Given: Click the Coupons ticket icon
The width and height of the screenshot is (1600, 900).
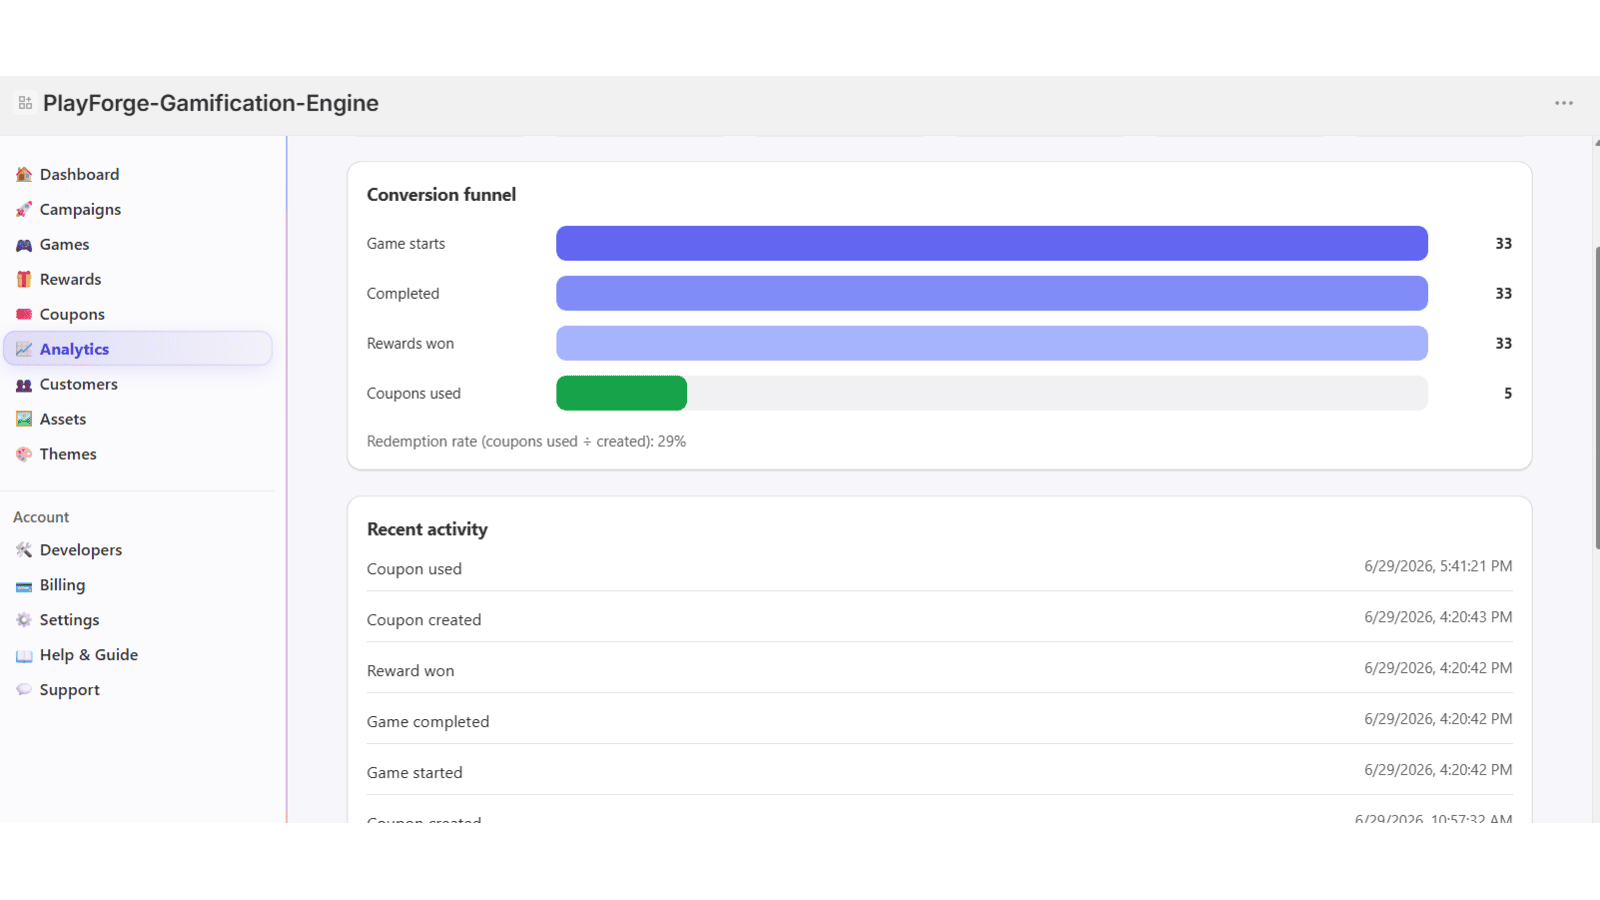Looking at the screenshot, I should 24,314.
